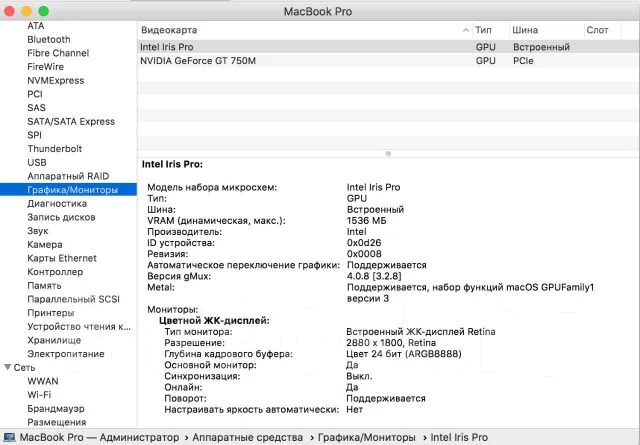The width and height of the screenshot is (640, 445).
Task: Click the resolution 2880 x 1800, Retina
Action: click(391, 343)
